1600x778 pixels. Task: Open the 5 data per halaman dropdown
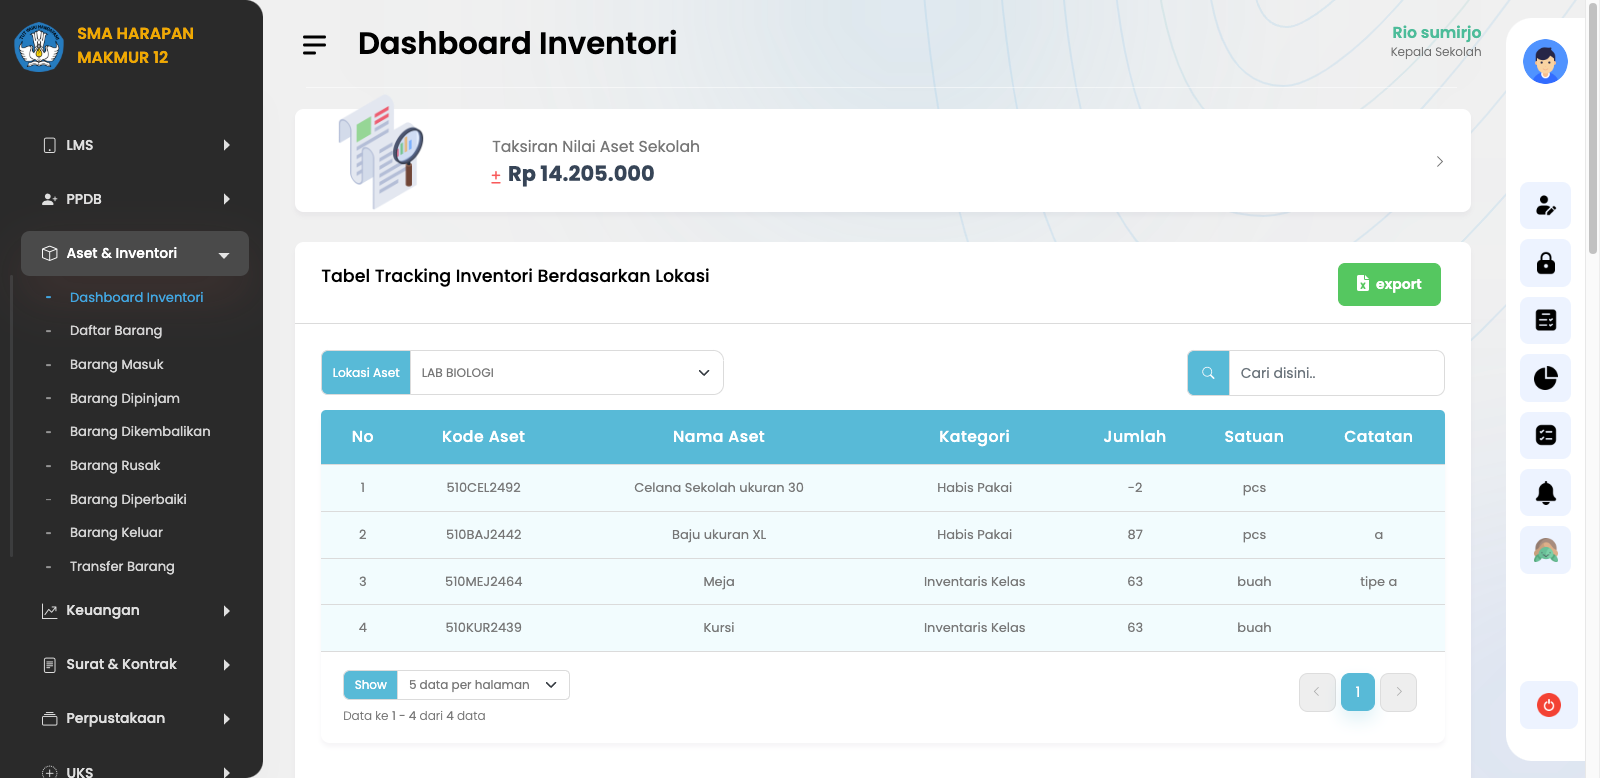482,685
